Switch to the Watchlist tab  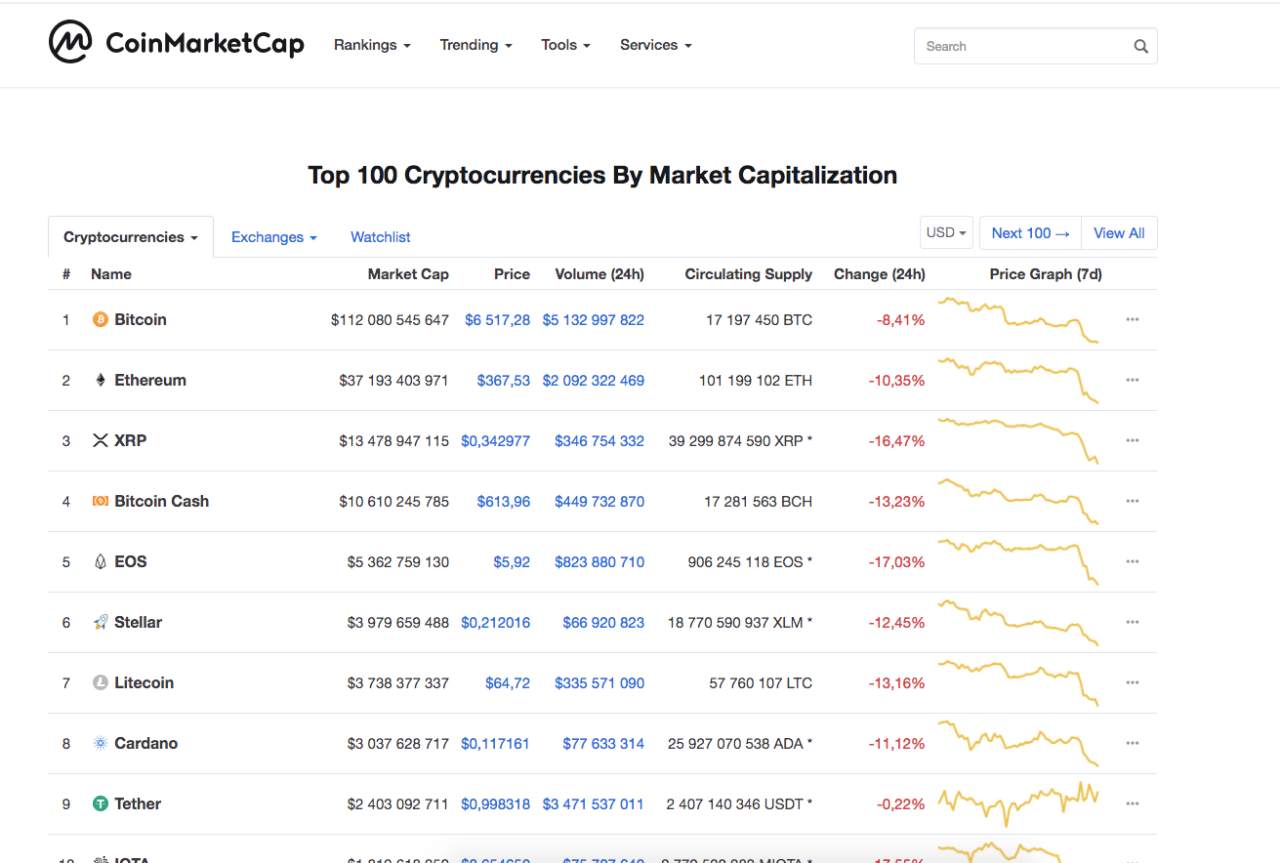click(380, 237)
